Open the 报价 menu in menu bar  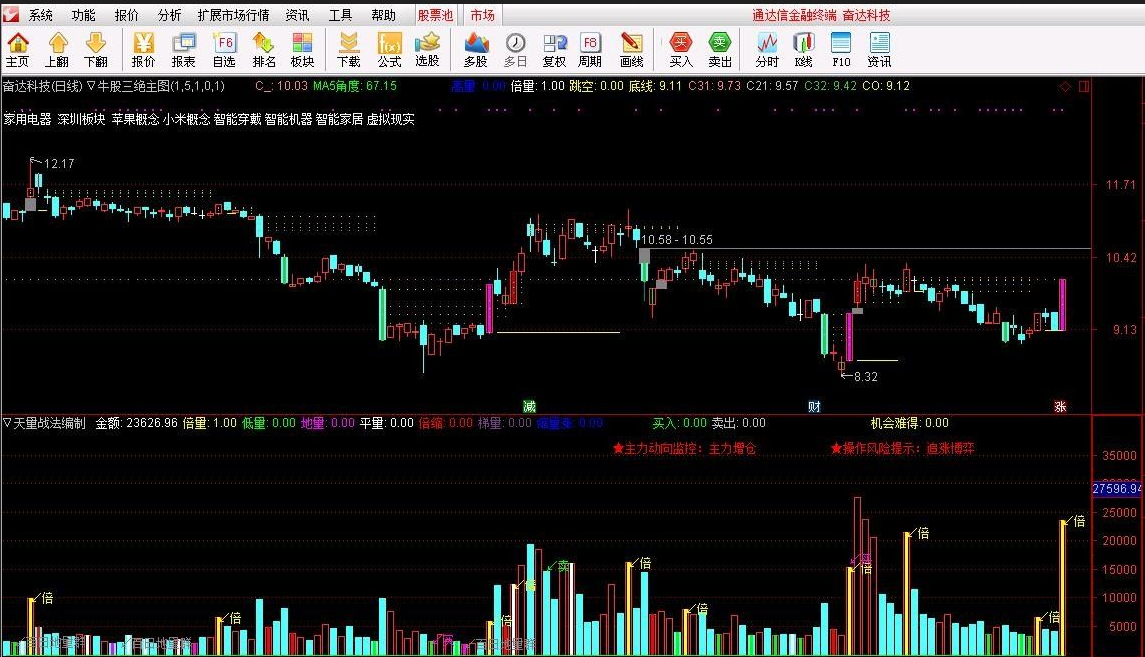tap(126, 15)
